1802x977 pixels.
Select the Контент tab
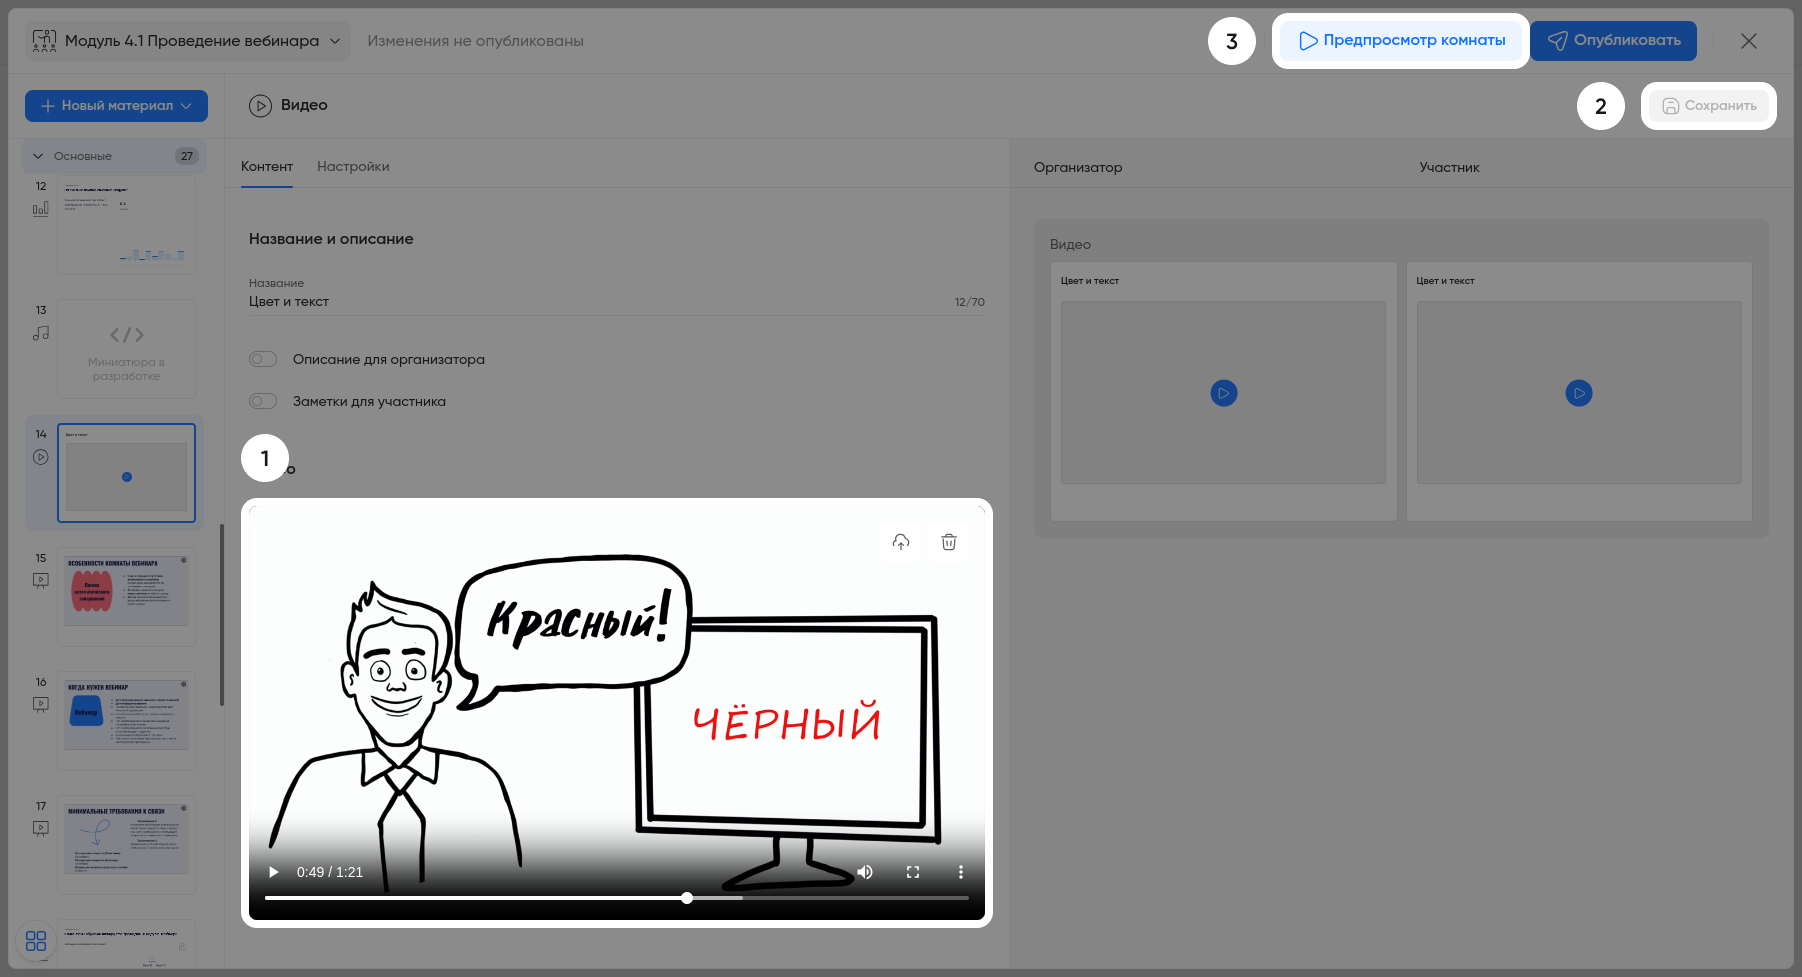[x=267, y=167]
